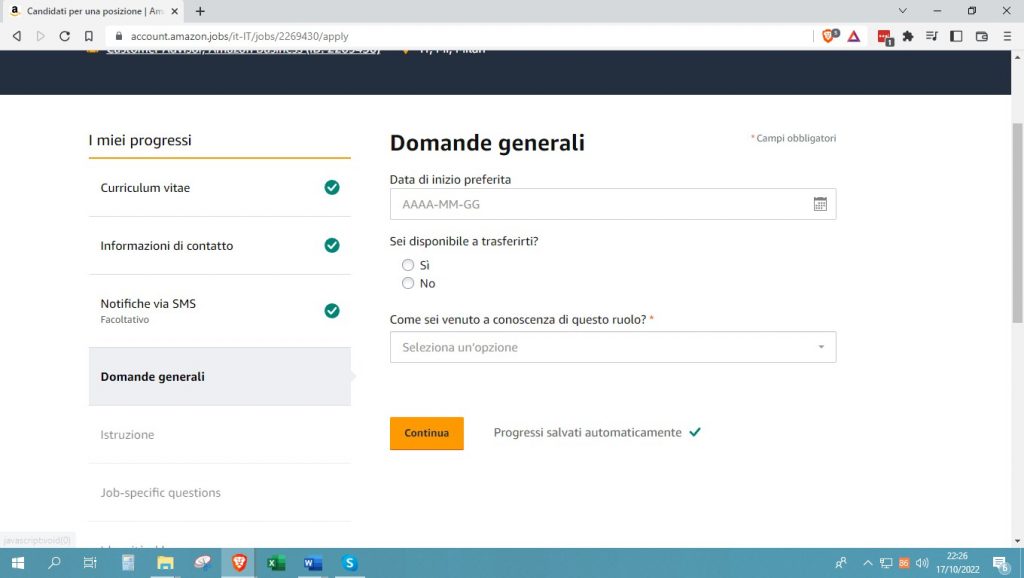Select Sì for relocation availability
This screenshot has width=1024, height=578.
[x=408, y=264]
